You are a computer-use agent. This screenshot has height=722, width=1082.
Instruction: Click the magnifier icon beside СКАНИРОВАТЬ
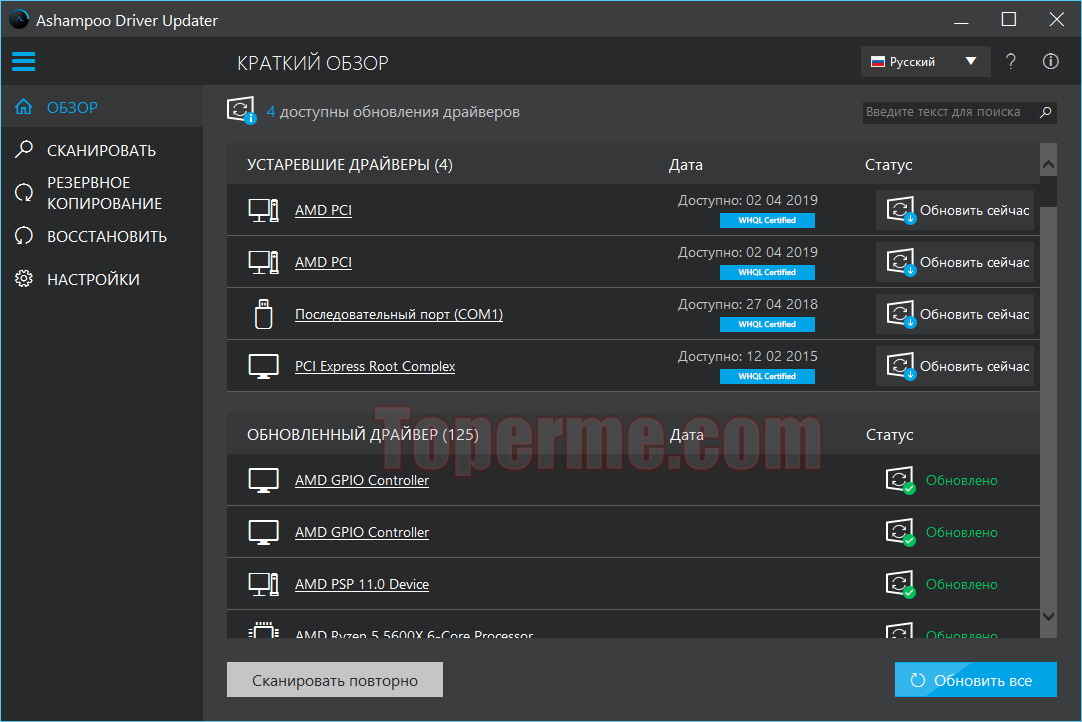coord(24,149)
